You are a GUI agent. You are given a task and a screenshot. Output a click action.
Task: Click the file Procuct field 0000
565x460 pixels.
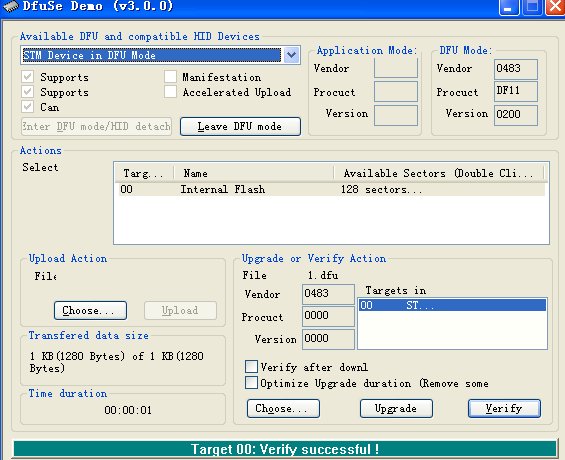[328, 317]
